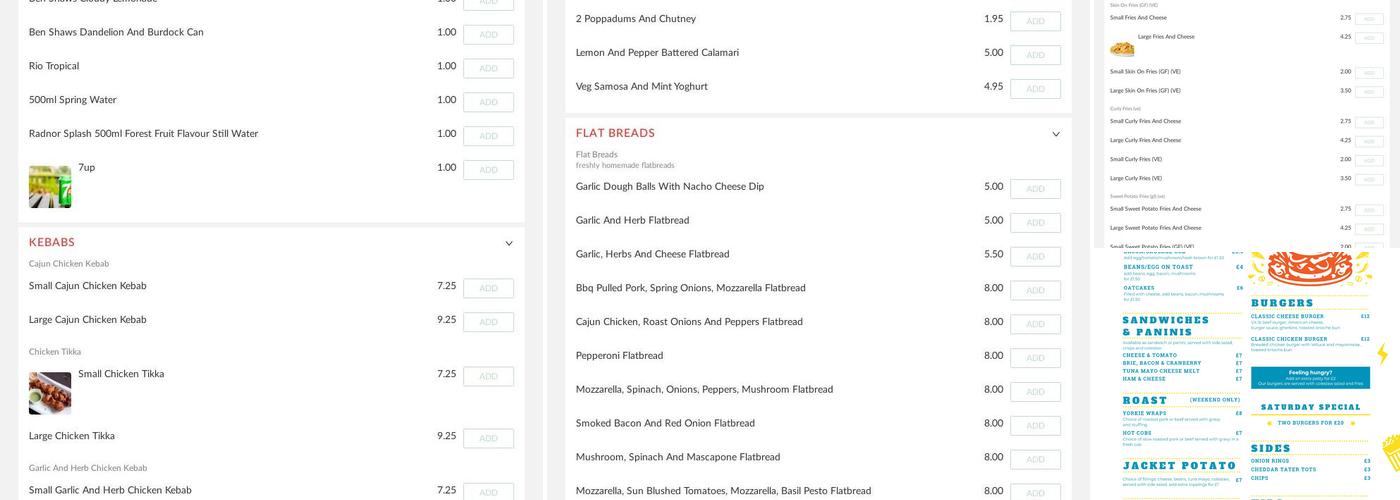
Task: Select the Flat Breads section heading
Action: (x=615, y=134)
